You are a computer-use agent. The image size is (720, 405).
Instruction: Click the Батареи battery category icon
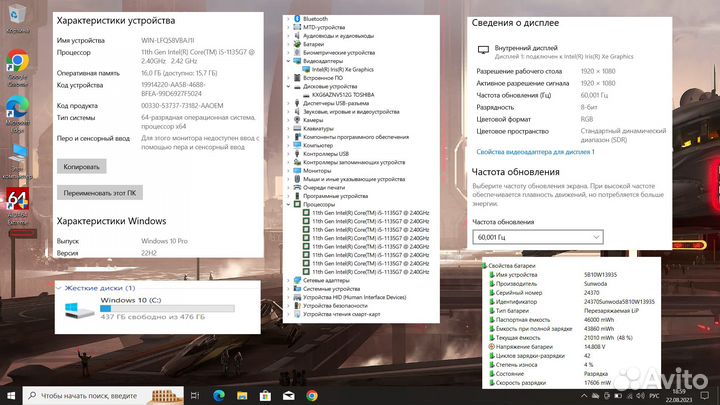pos(297,44)
